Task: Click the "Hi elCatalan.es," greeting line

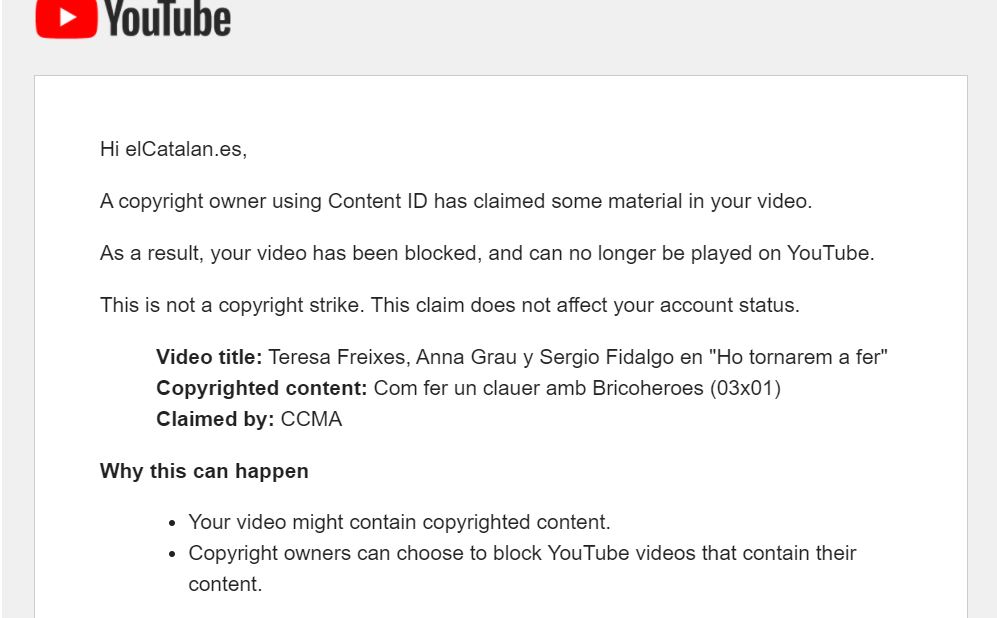Action: pos(173,149)
